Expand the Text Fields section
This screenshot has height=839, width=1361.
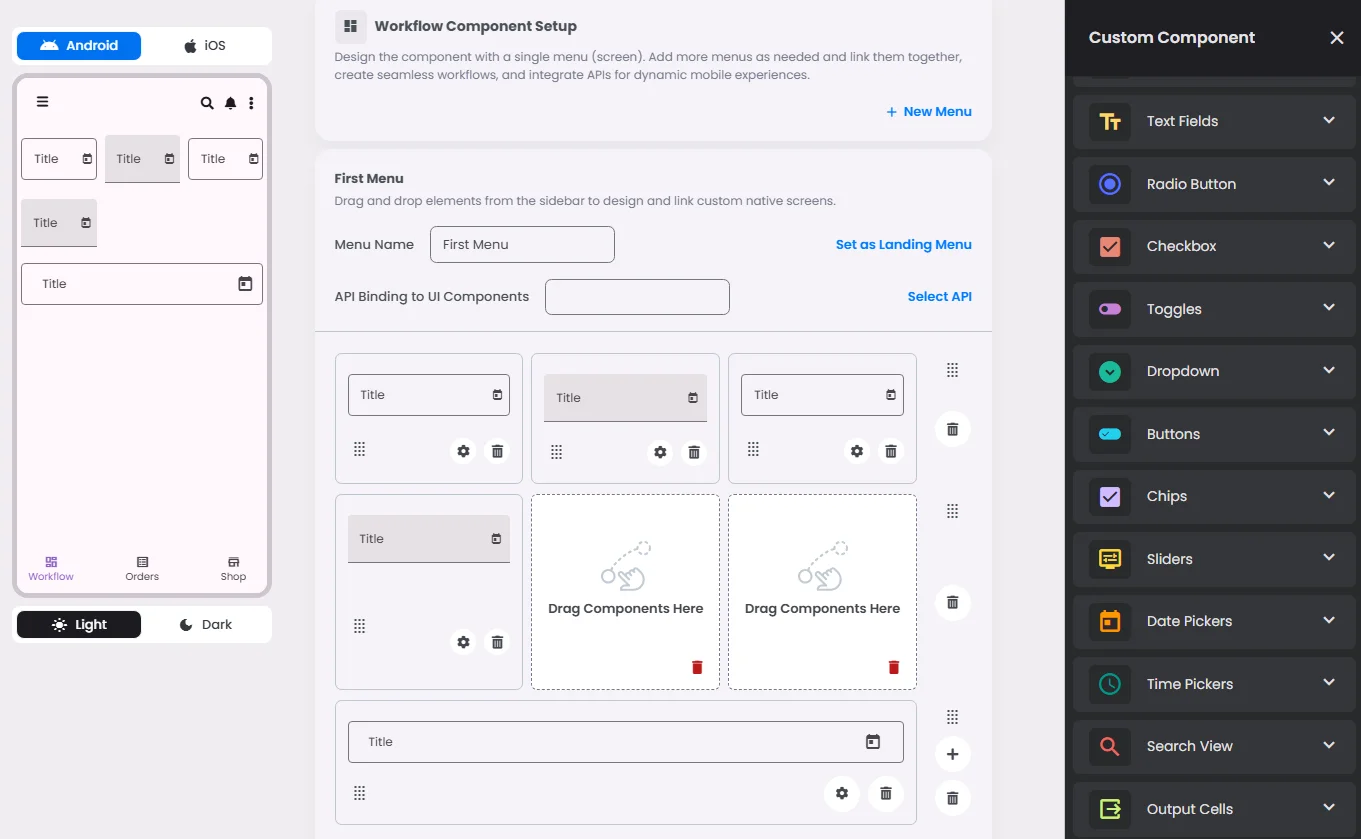1216,121
